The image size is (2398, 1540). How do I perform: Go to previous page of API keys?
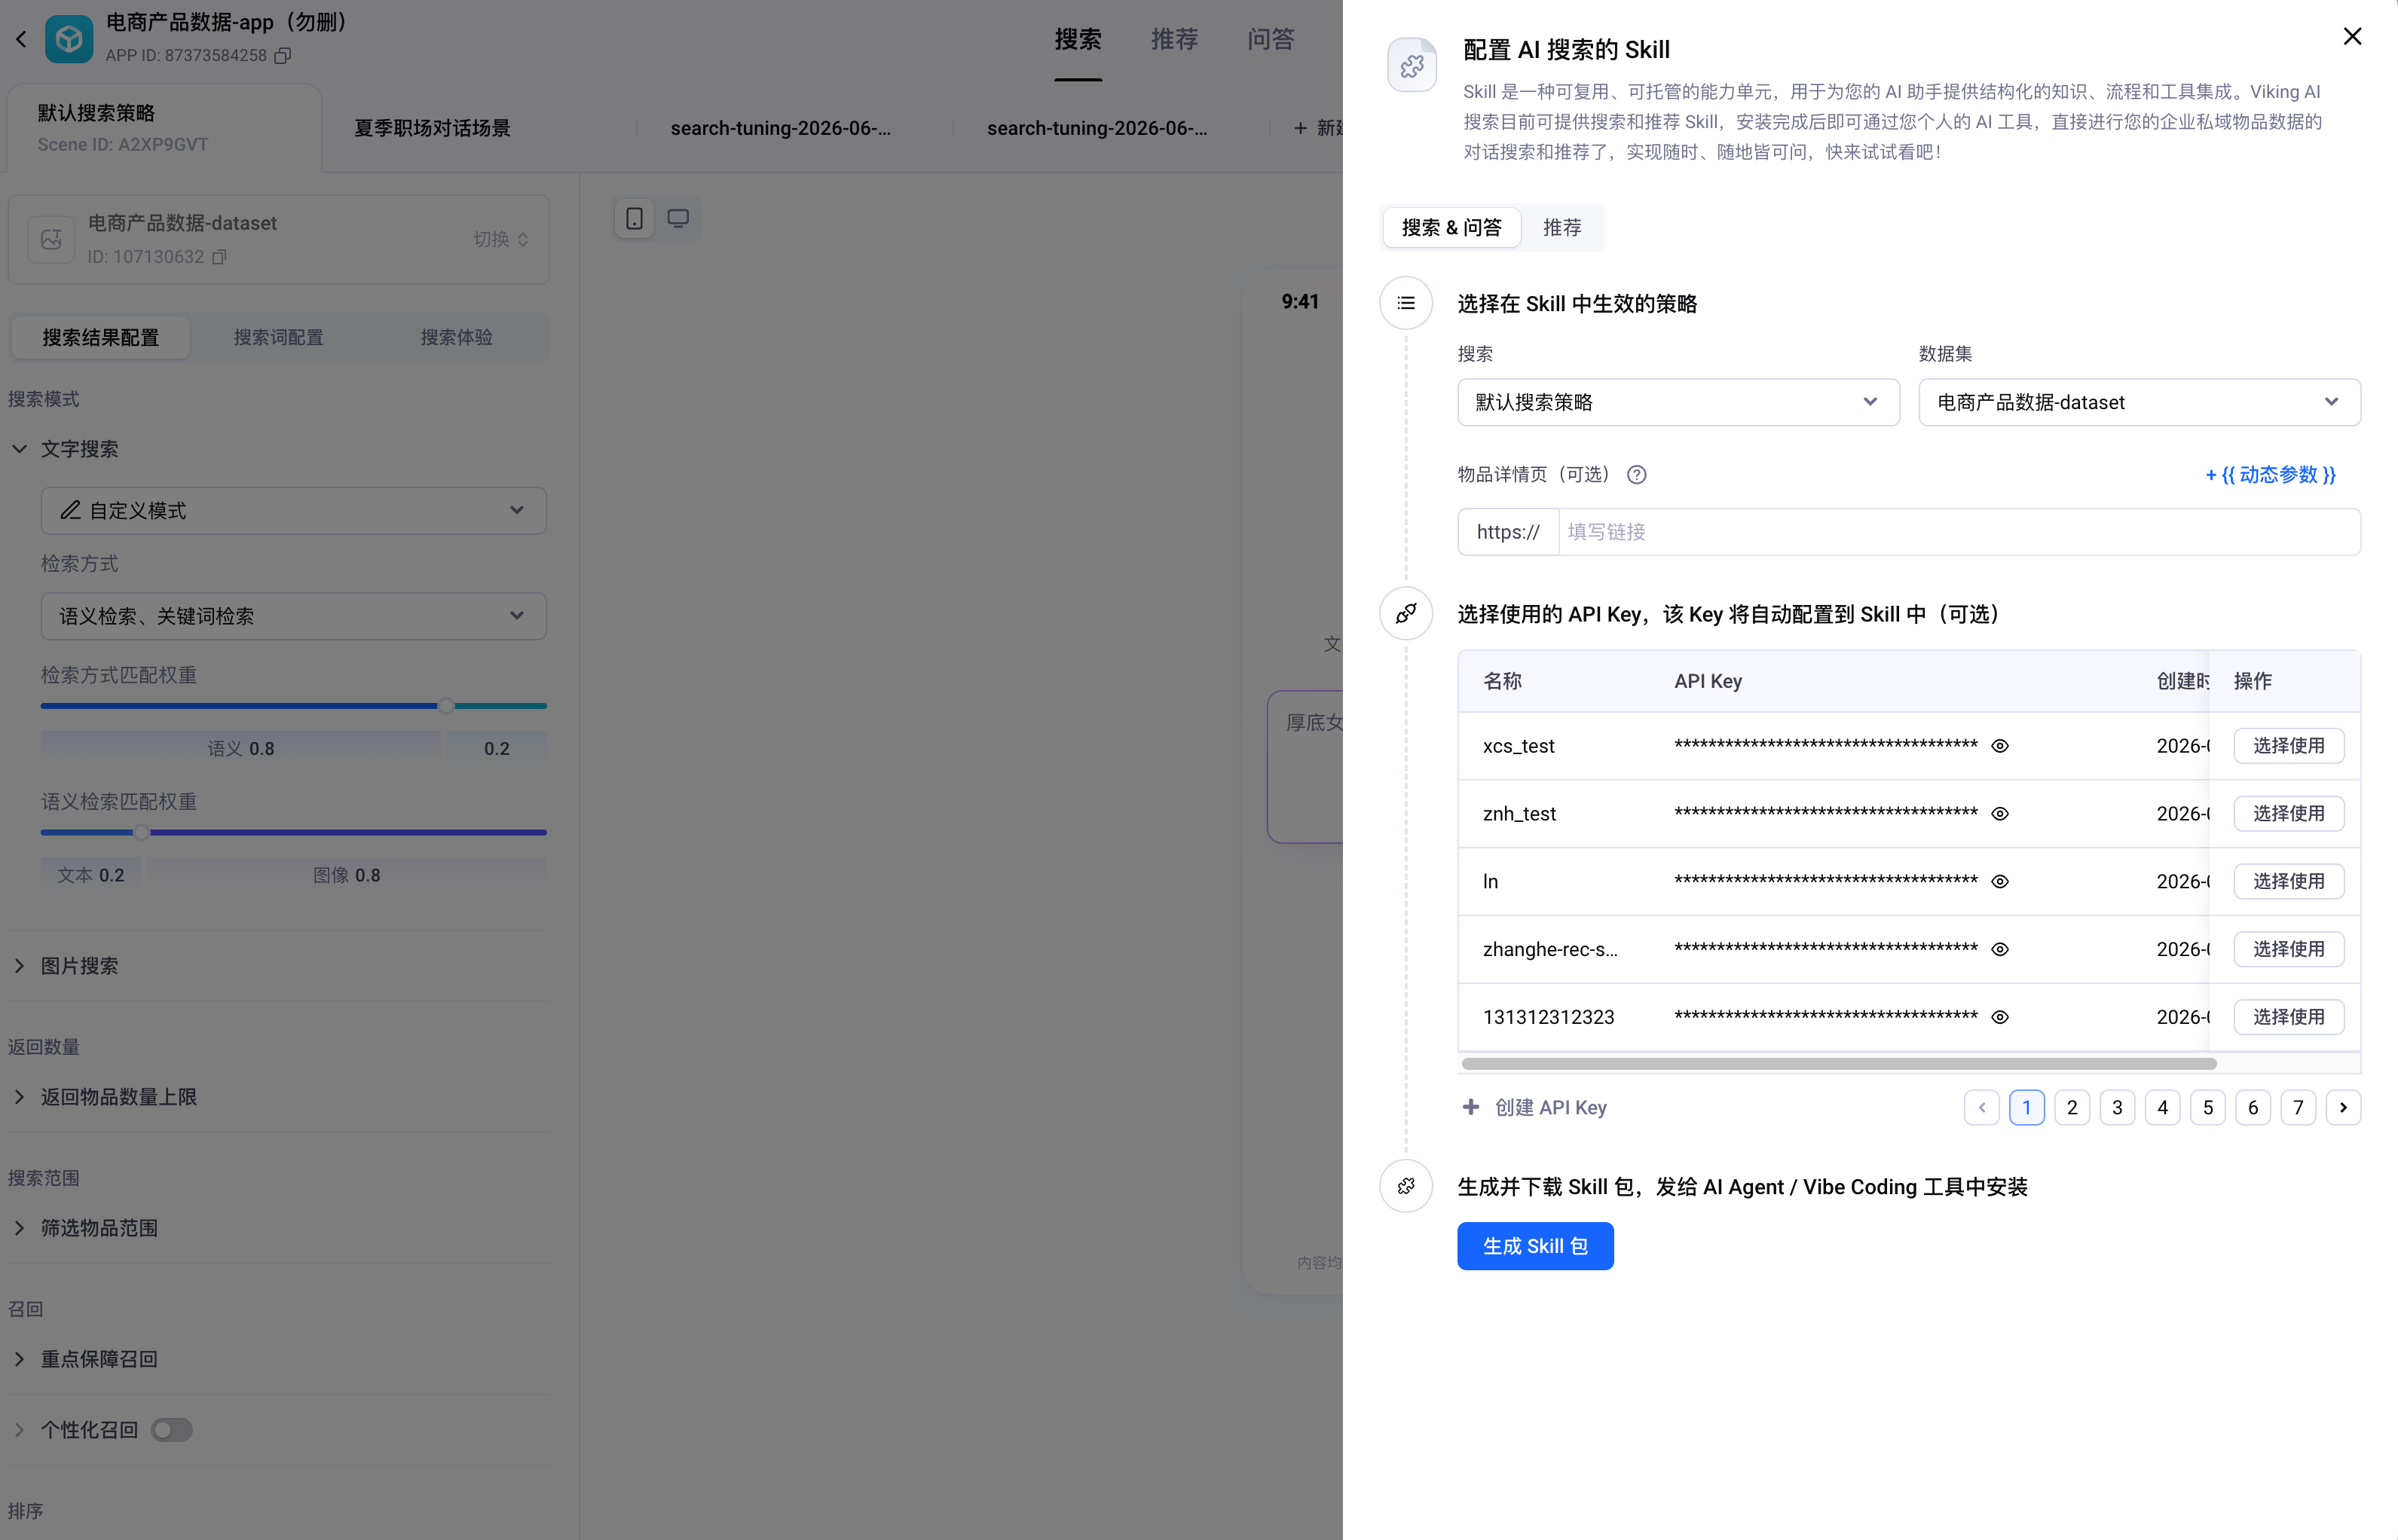point(1981,1107)
